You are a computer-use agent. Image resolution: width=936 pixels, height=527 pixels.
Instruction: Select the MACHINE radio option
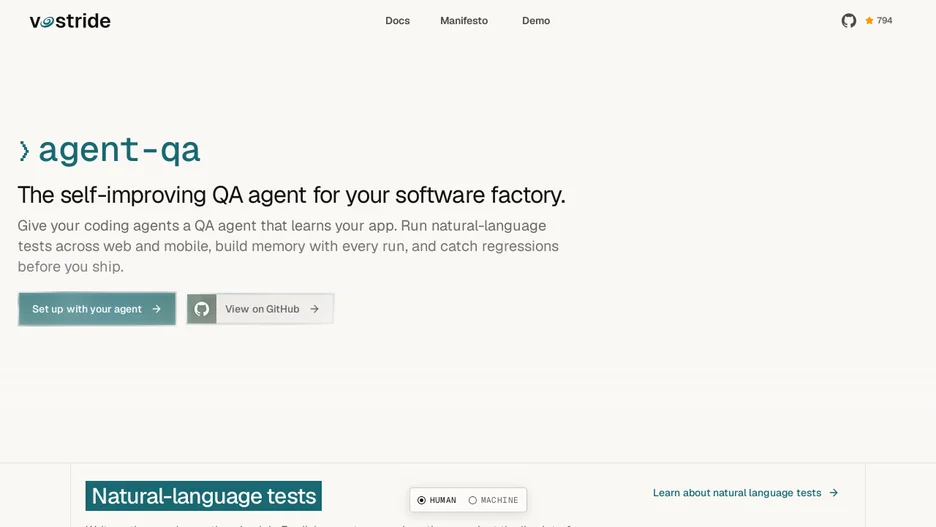click(x=493, y=500)
